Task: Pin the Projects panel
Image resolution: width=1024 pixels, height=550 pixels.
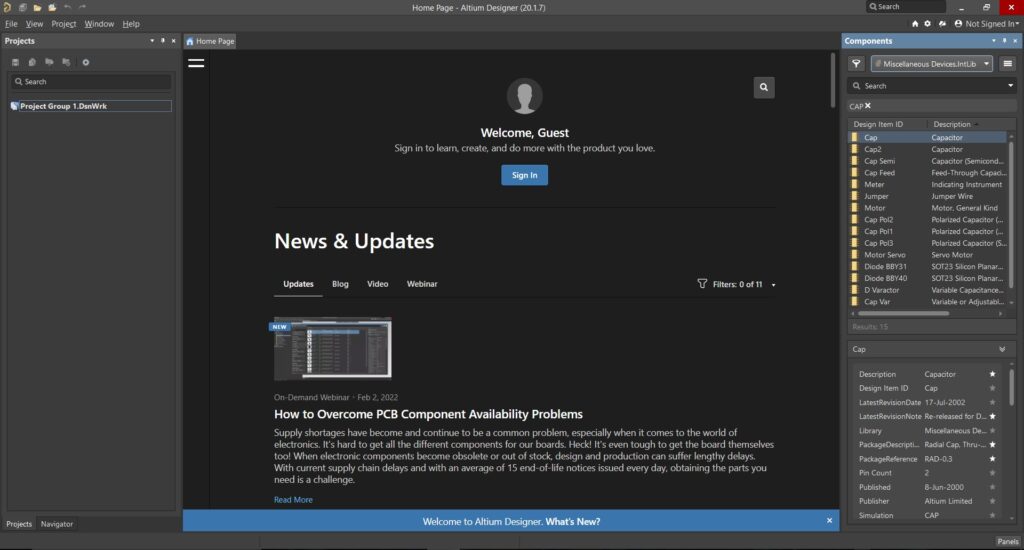Action: [163, 40]
